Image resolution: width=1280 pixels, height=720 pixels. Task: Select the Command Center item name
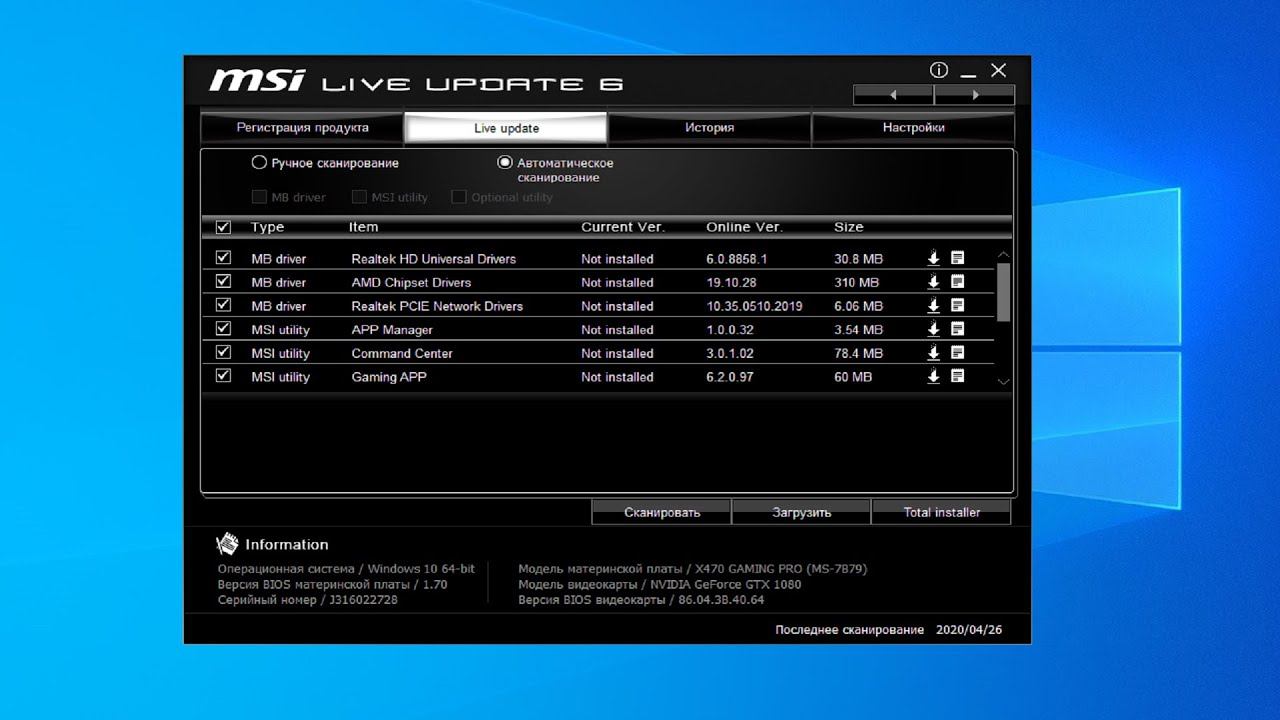point(402,353)
